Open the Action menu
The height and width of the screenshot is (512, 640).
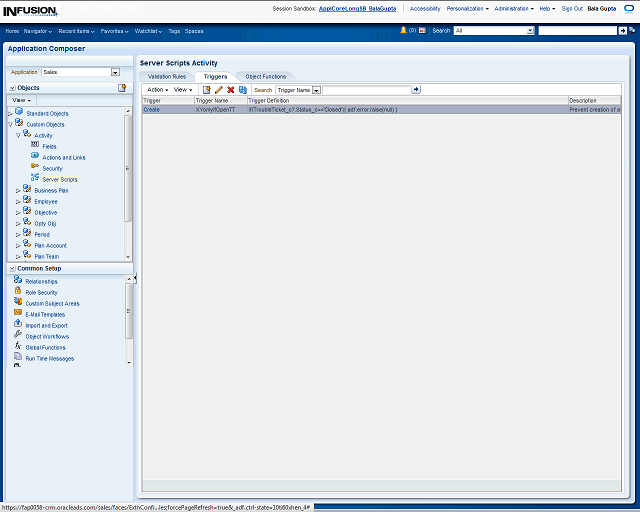158,89
